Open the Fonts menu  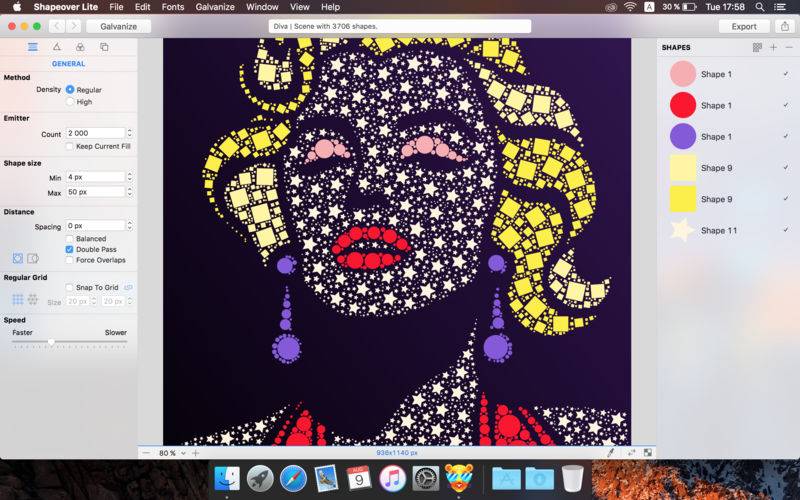pos(173,7)
